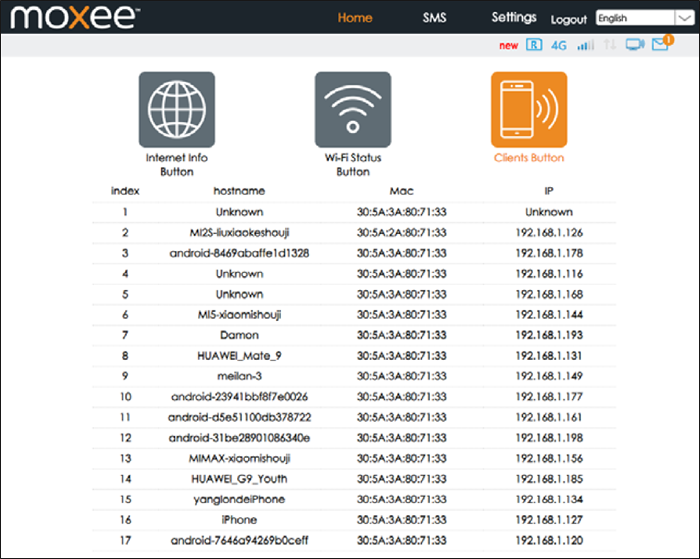Click the IP column header
The image size is (700, 559).
point(549,191)
